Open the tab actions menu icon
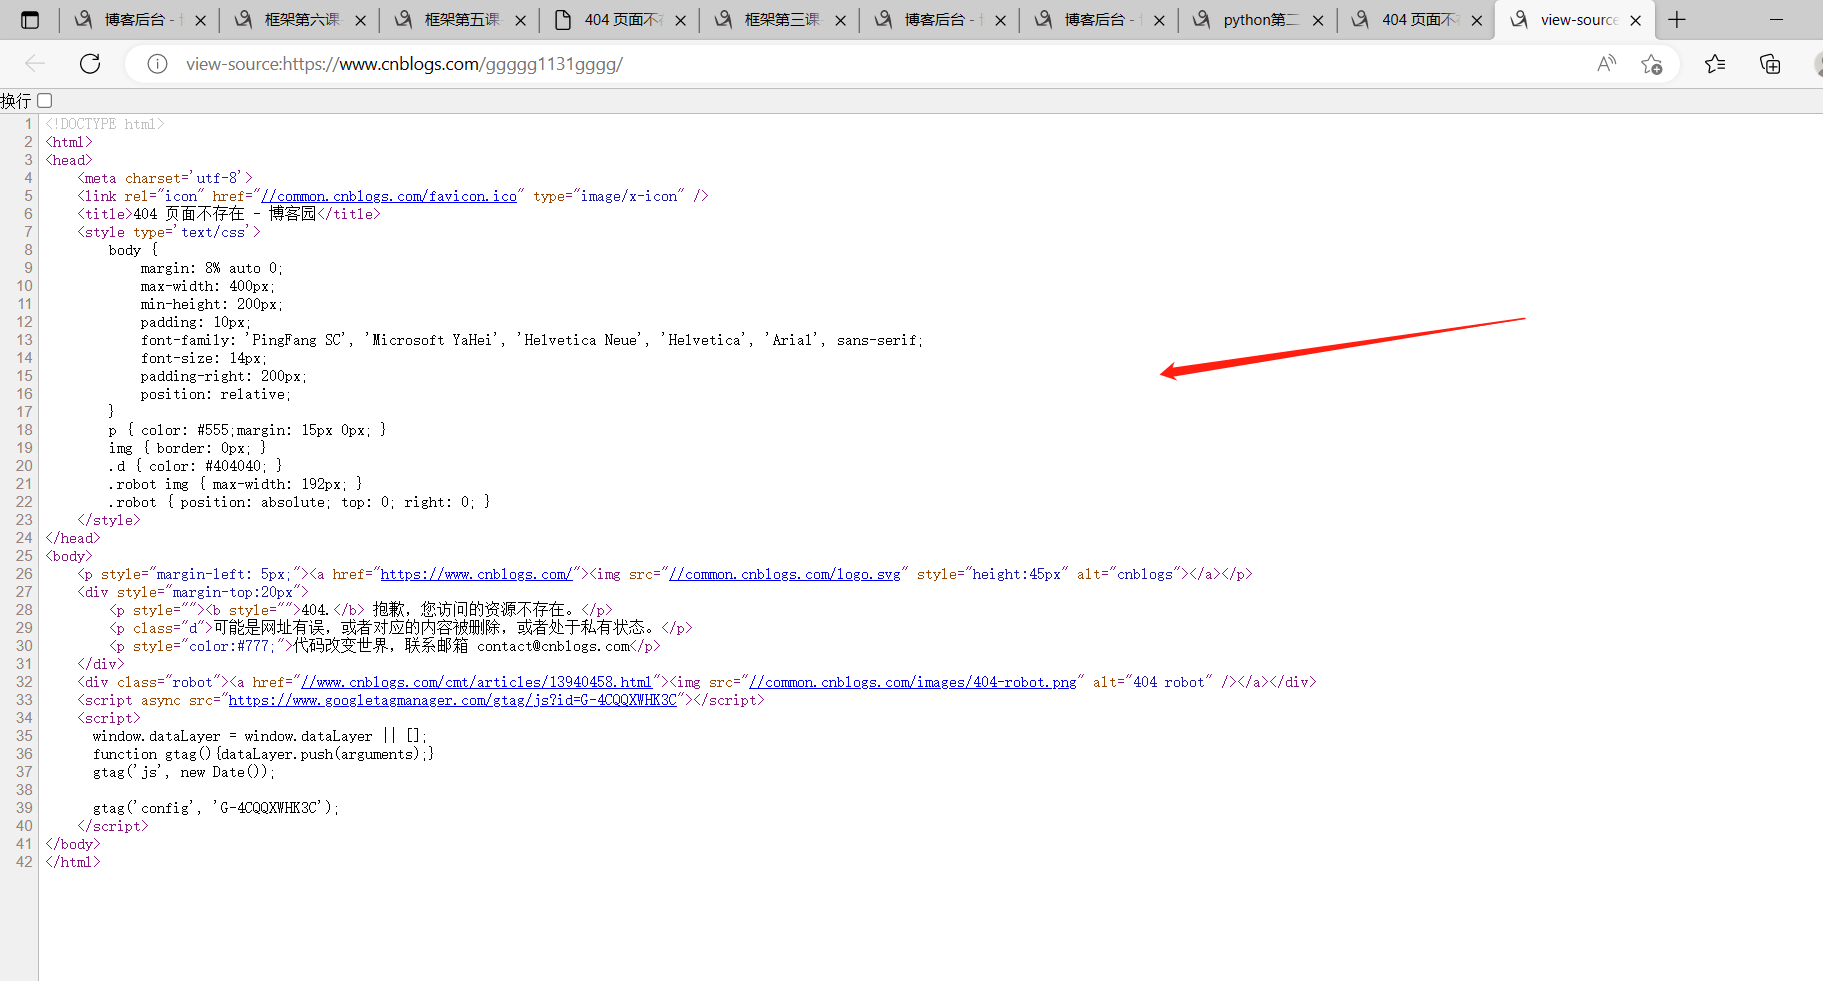Viewport: 1823px width, 981px height. pyautogui.click(x=30, y=20)
